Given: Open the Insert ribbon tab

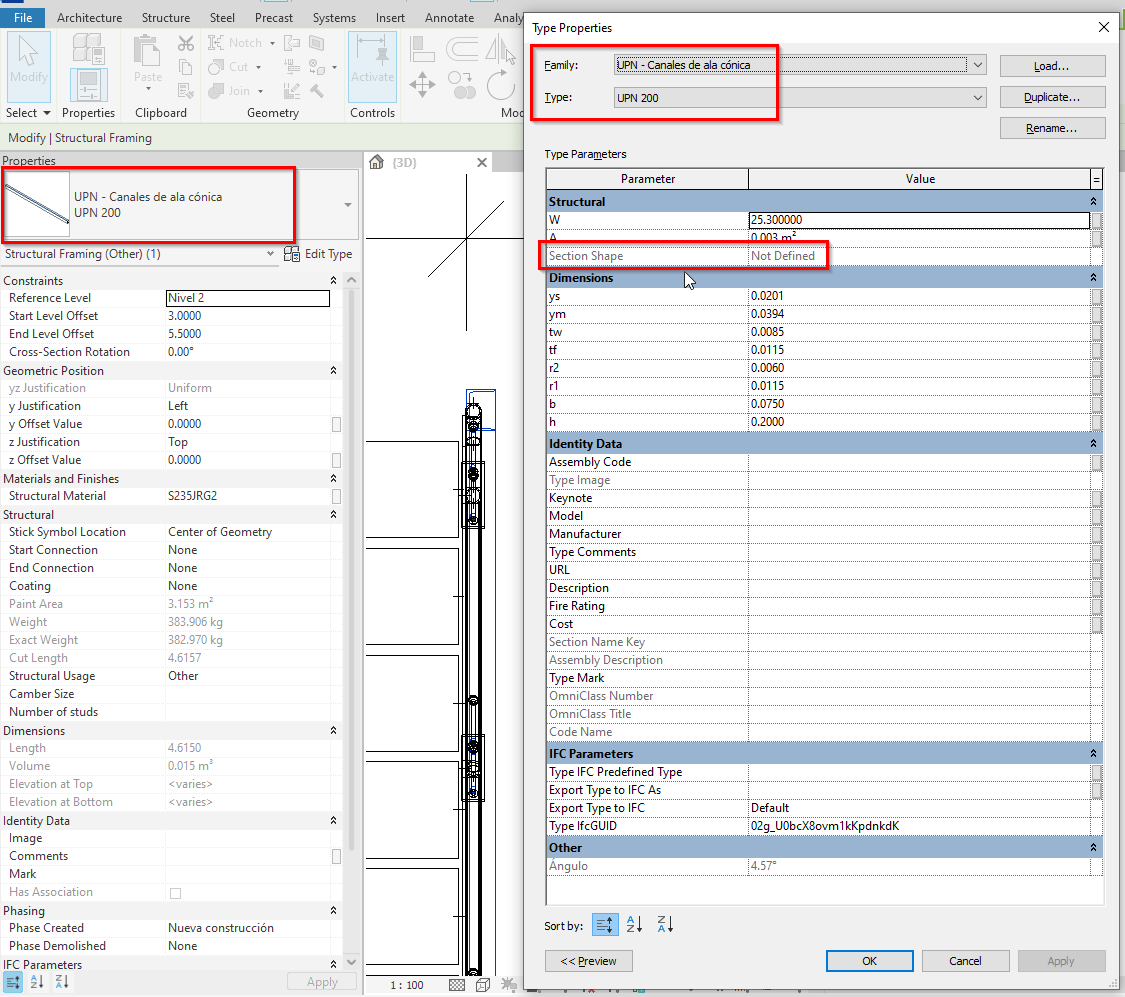Looking at the screenshot, I should tap(390, 17).
